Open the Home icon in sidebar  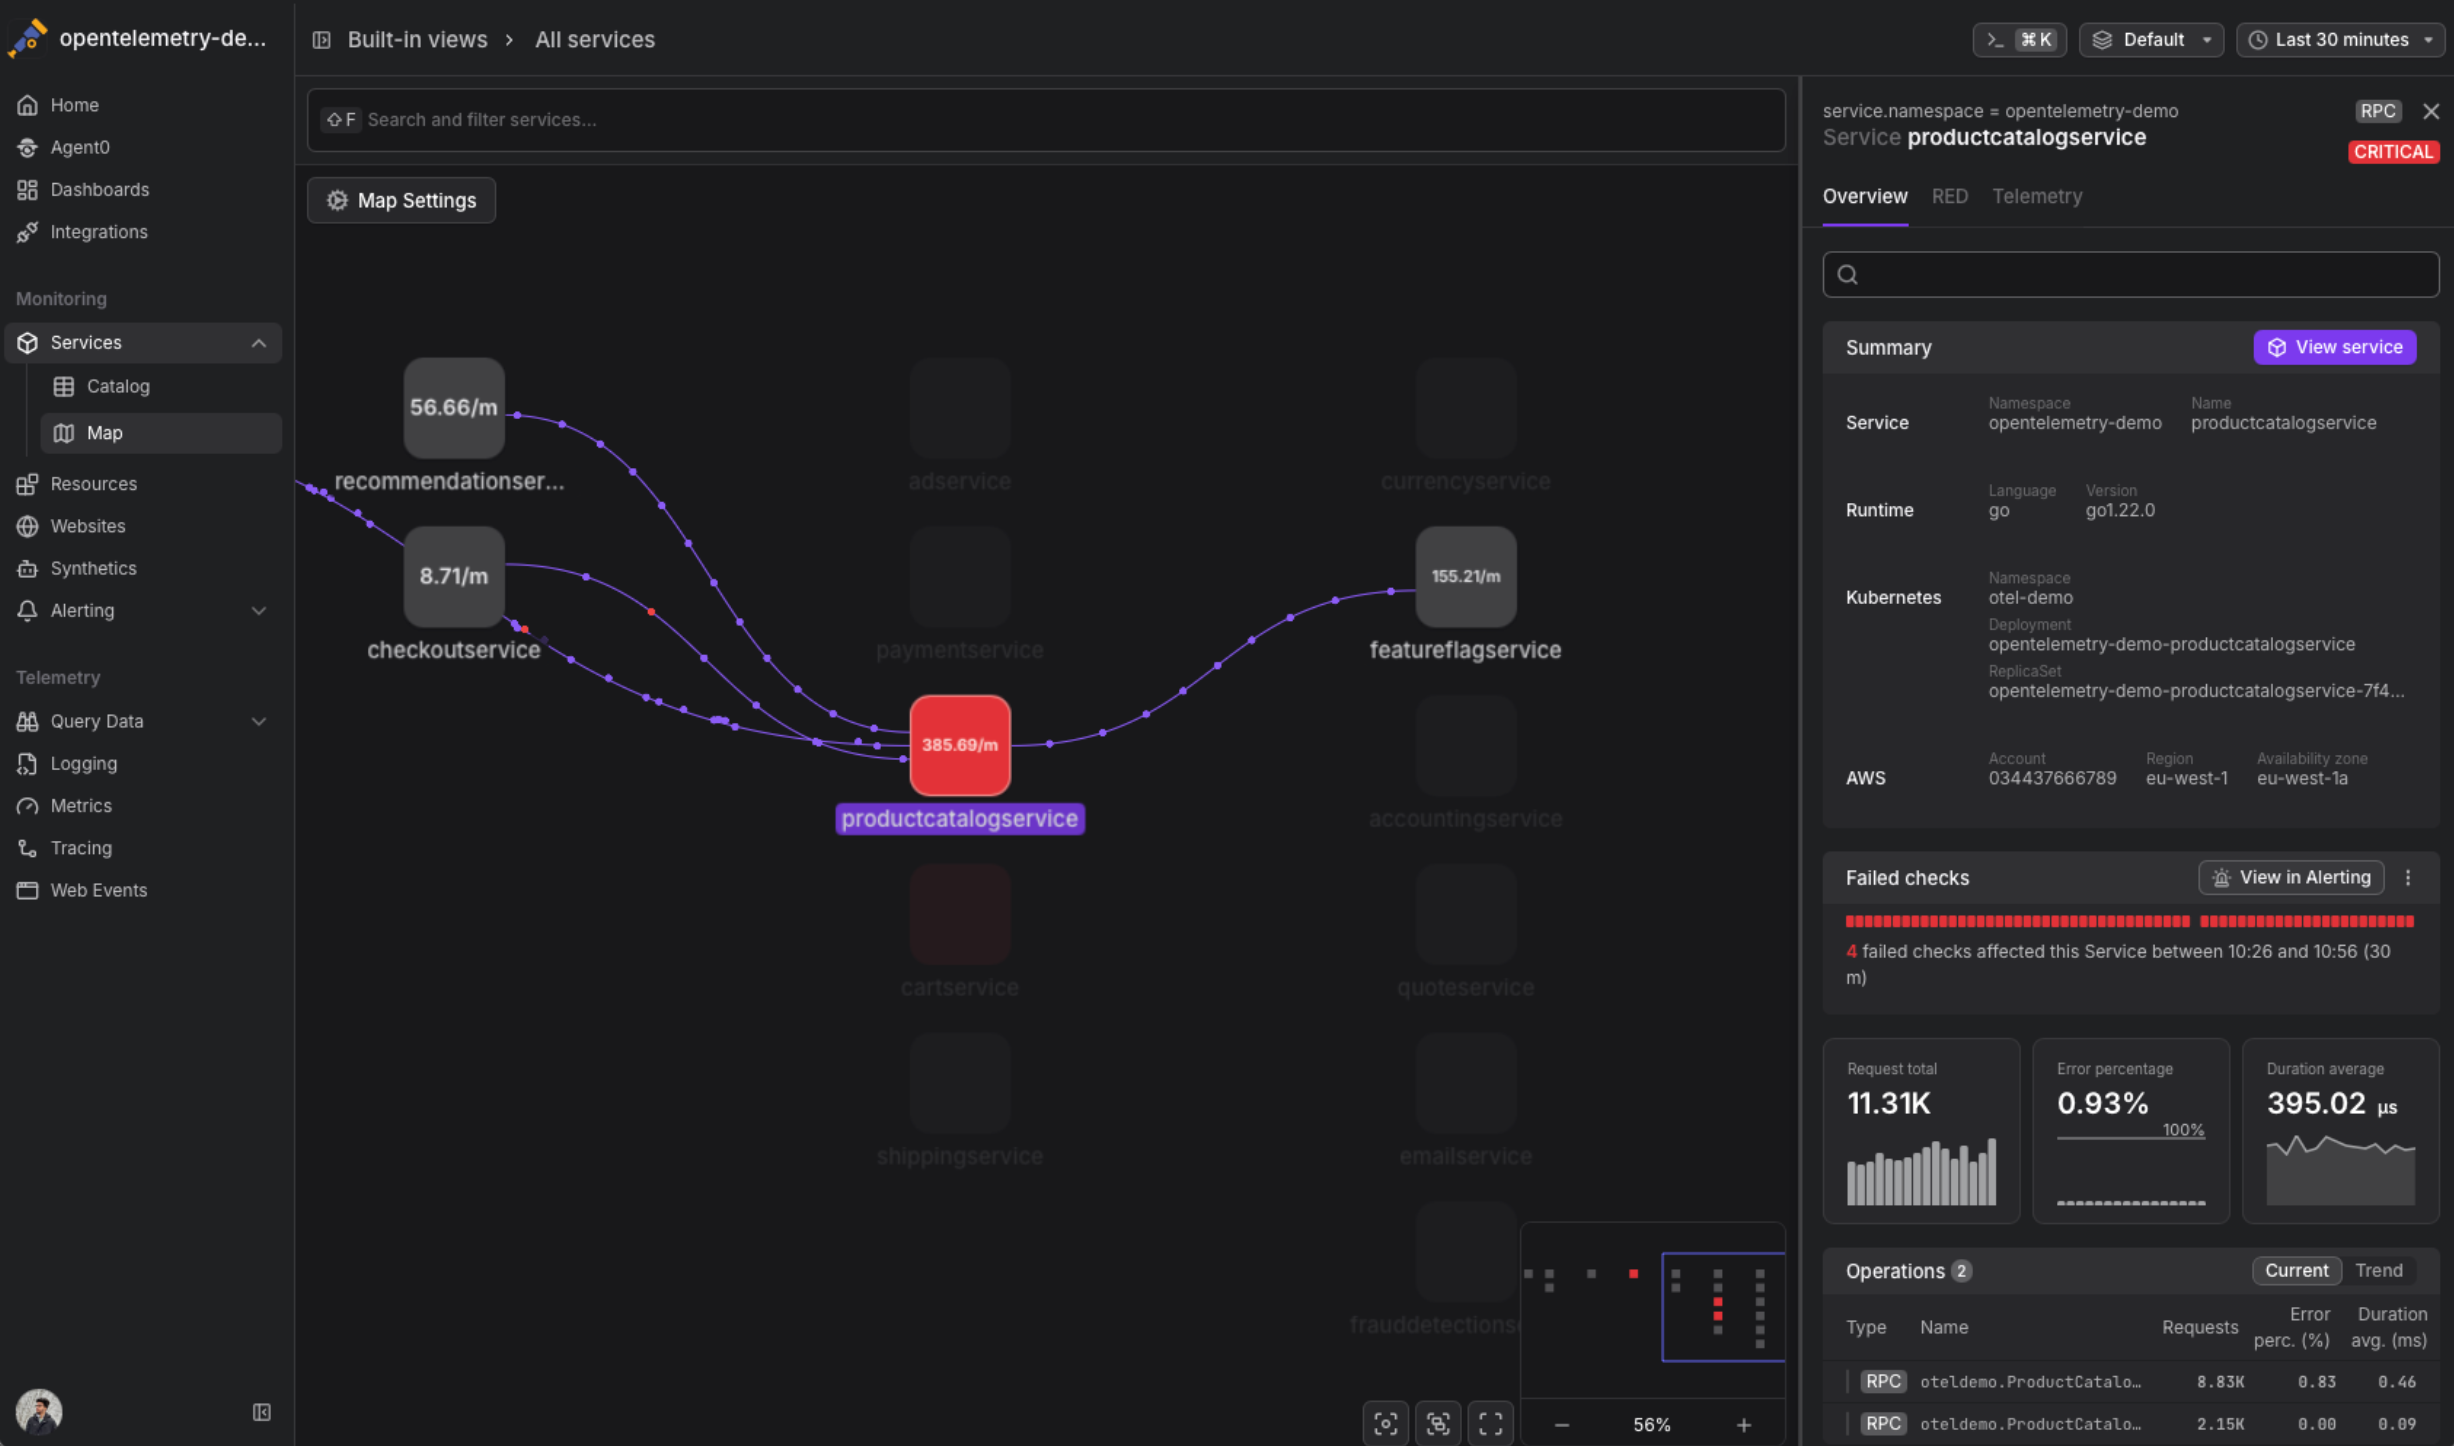pos(27,105)
